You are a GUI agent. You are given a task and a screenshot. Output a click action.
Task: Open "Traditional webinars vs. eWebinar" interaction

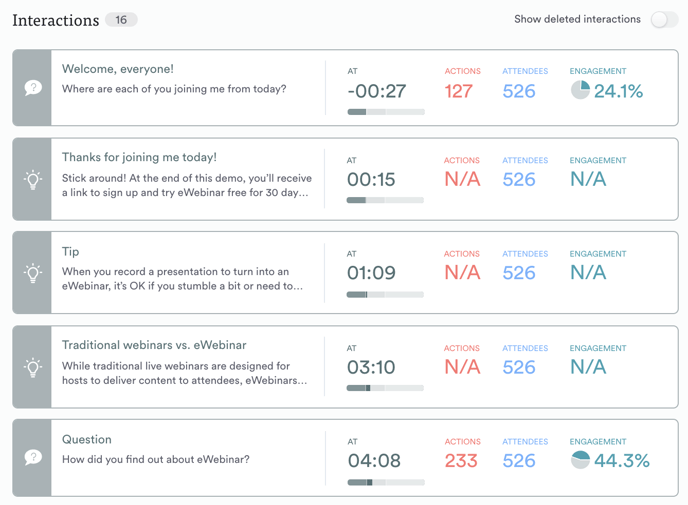(x=154, y=345)
